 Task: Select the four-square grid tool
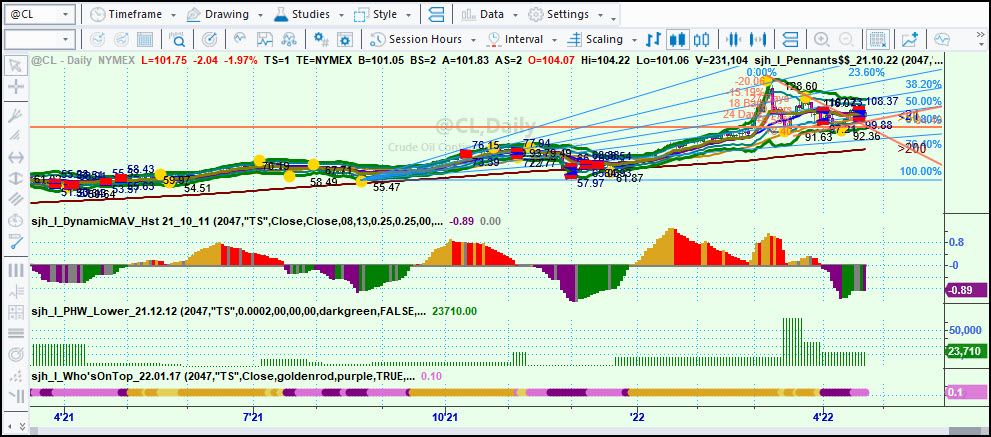click(x=16, y=312)
